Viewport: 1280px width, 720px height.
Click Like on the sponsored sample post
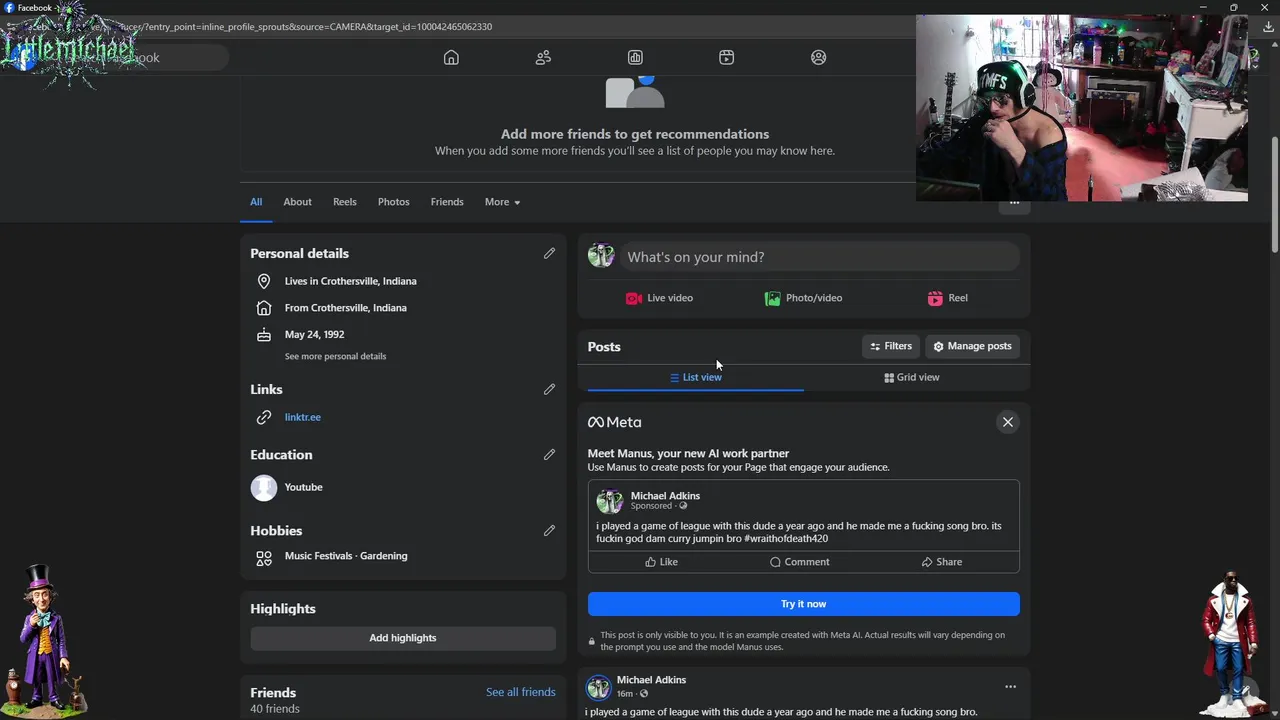(661, 562)
